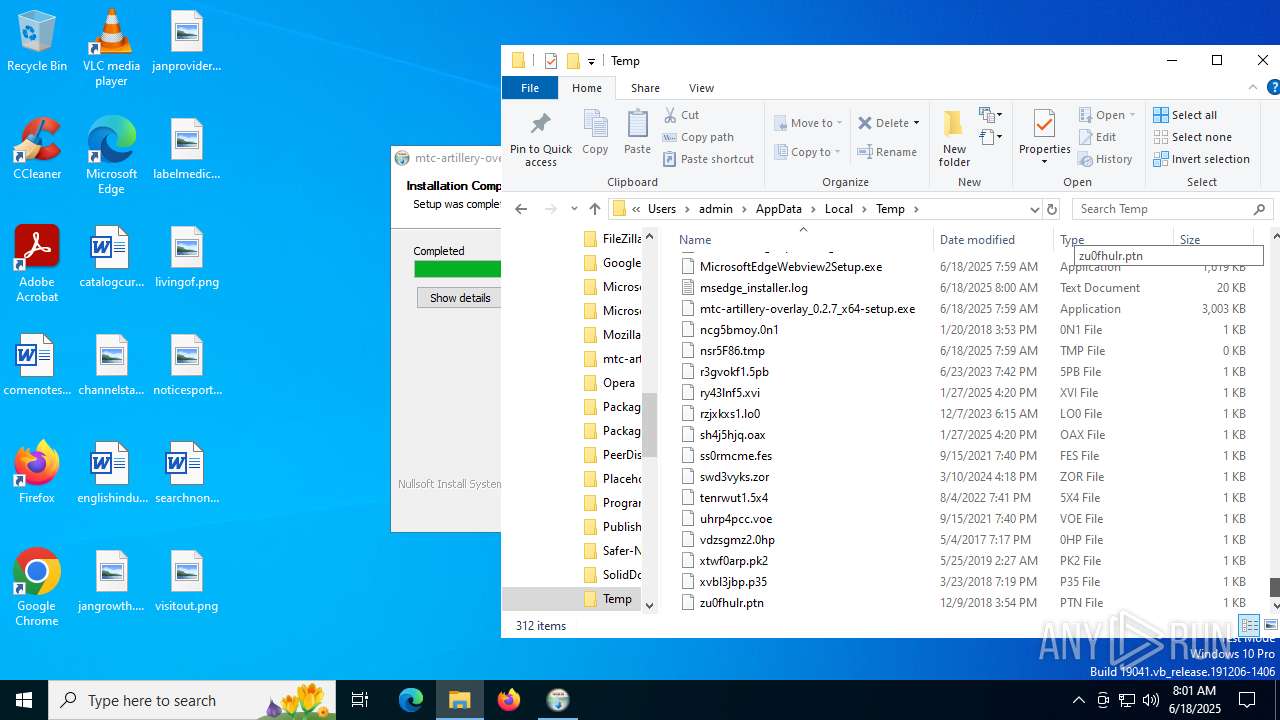The image size is (1280, 720).
Task: Click Show details in installer window
Action: tap(460, 298)
